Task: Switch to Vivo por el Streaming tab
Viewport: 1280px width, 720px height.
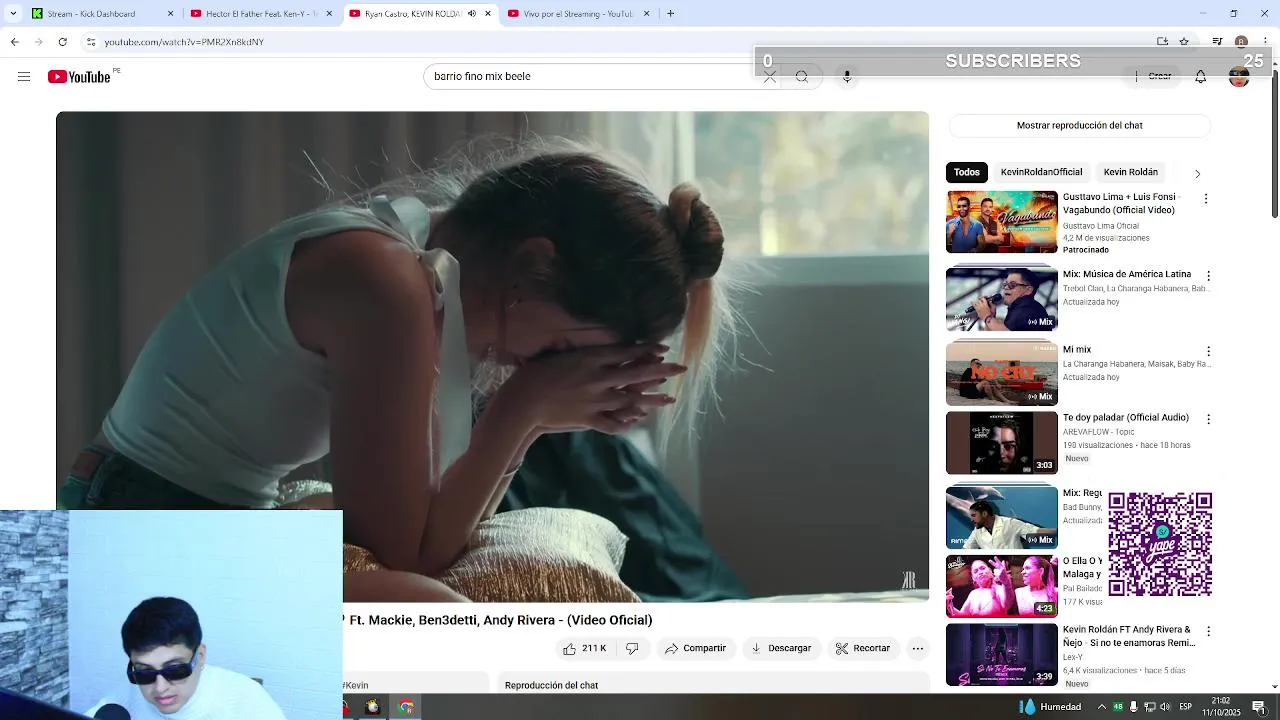Action: coord(579,14)
